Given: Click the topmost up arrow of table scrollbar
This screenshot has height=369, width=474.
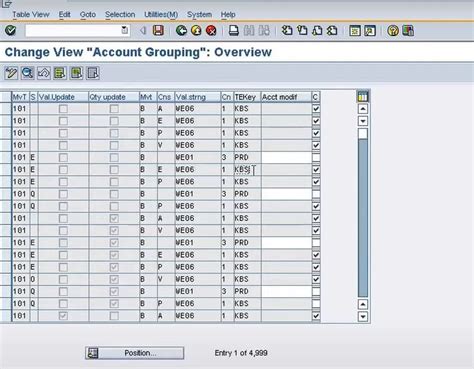Looking at the screenshot, I should [363, 109].
